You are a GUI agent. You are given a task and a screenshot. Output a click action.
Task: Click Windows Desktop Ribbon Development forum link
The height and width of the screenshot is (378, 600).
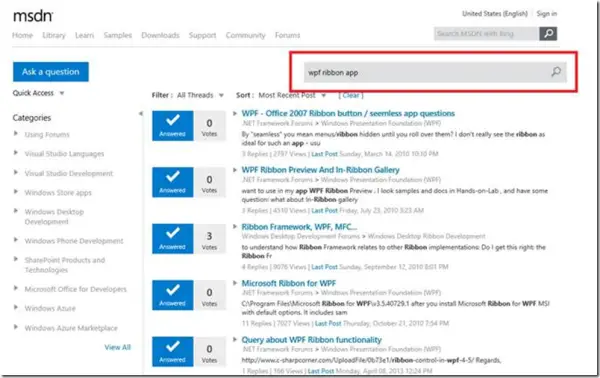pyautogui.click(x=426, y=236)
